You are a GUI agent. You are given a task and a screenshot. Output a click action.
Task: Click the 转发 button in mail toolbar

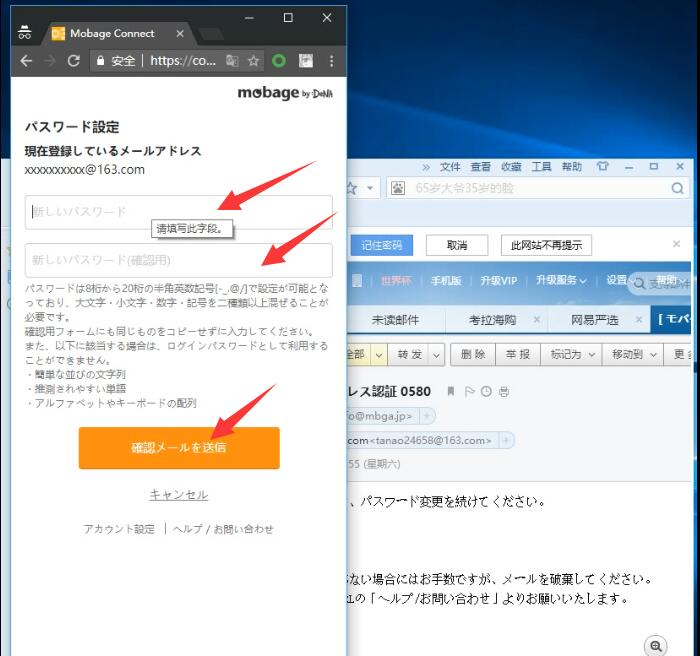coord(409,355)
